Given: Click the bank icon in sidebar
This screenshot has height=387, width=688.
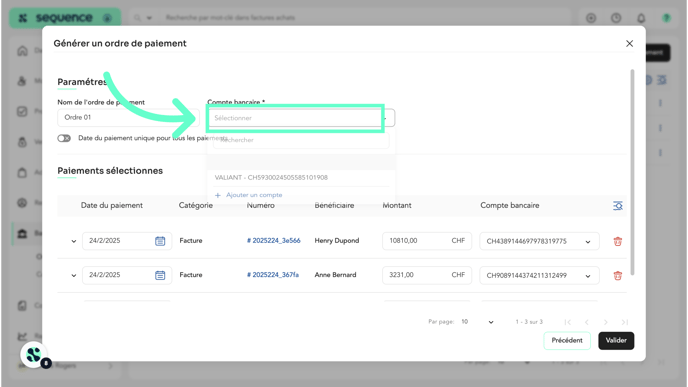Looking at the screenshot, I should 22,233.
